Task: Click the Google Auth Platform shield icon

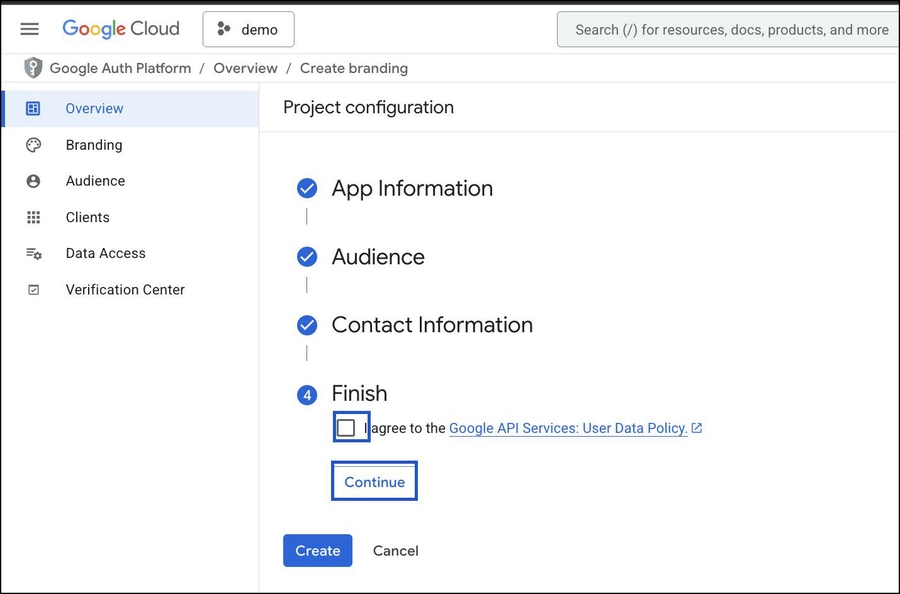Action: click(x=34, y=68)
